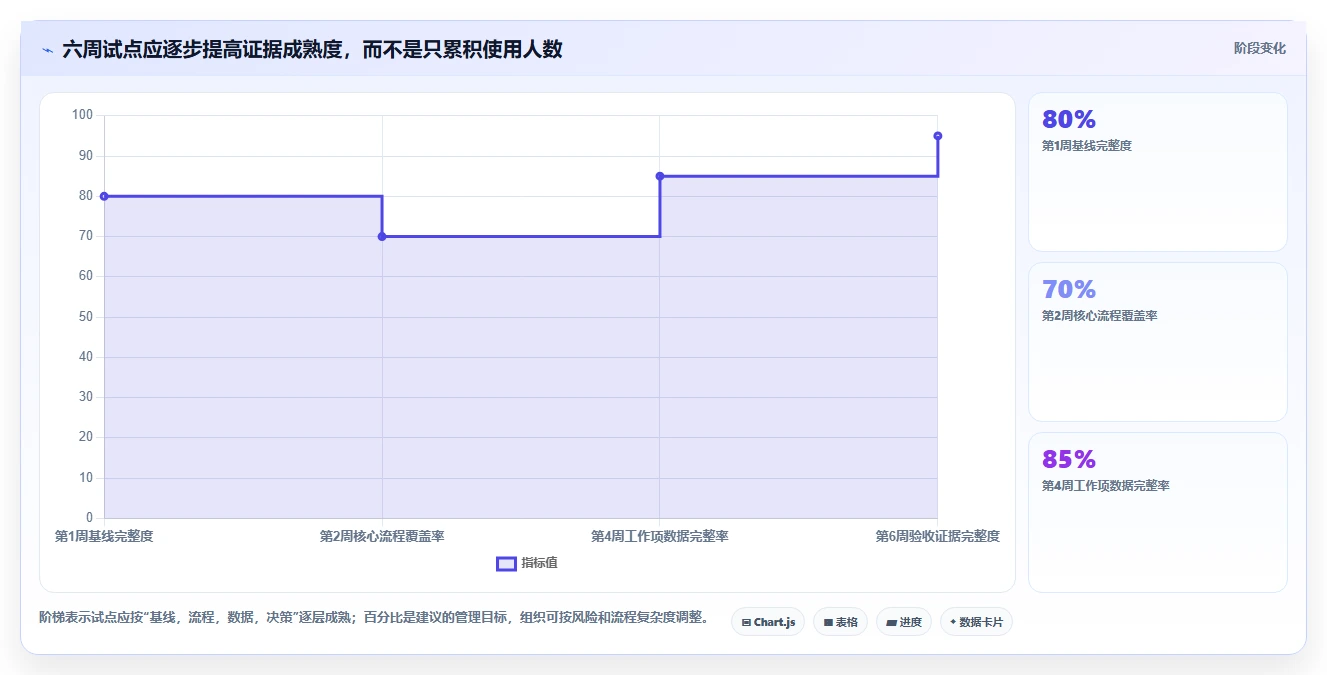
Task: Click the 阶段变化 label in the header
Action: tap(1259, 48)
